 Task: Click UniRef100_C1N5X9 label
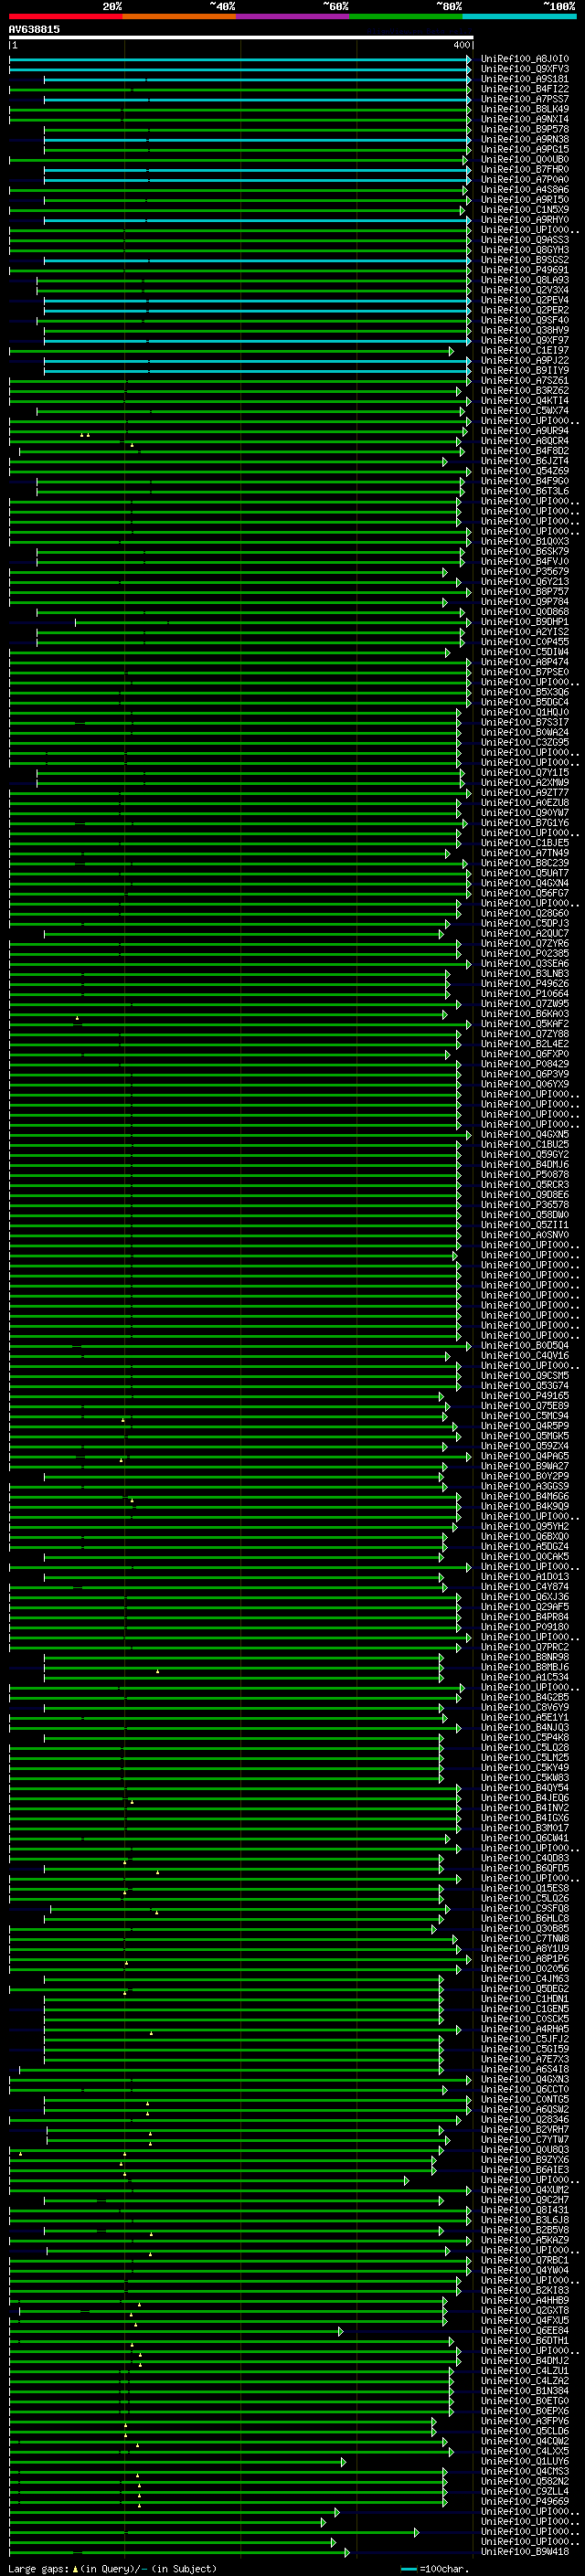click(525, 210)
